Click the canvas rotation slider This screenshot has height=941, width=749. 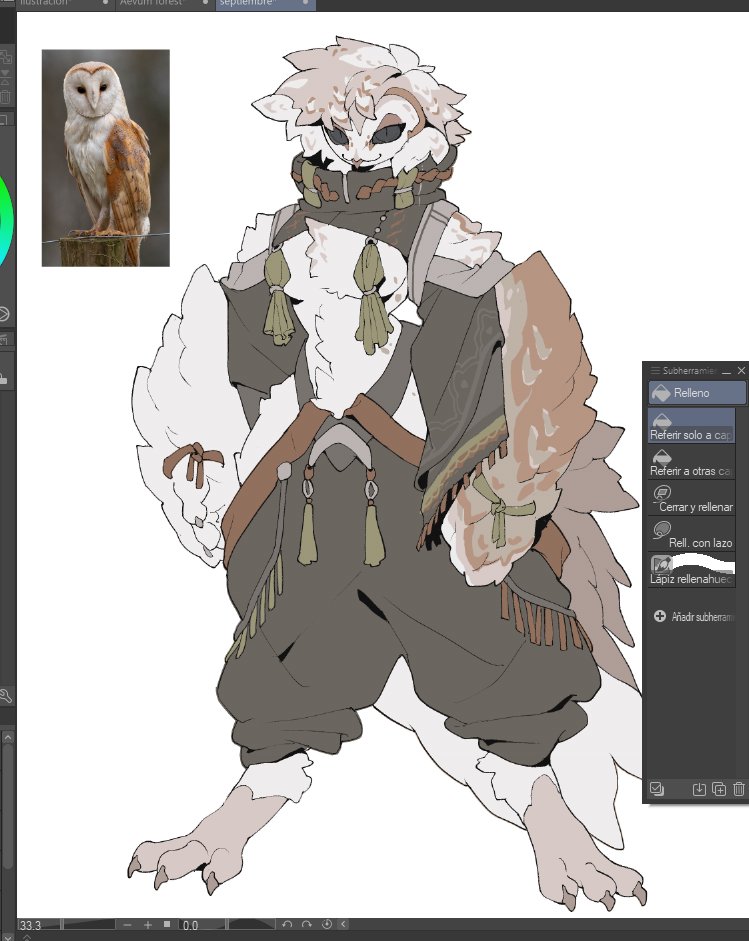point(251,925)
